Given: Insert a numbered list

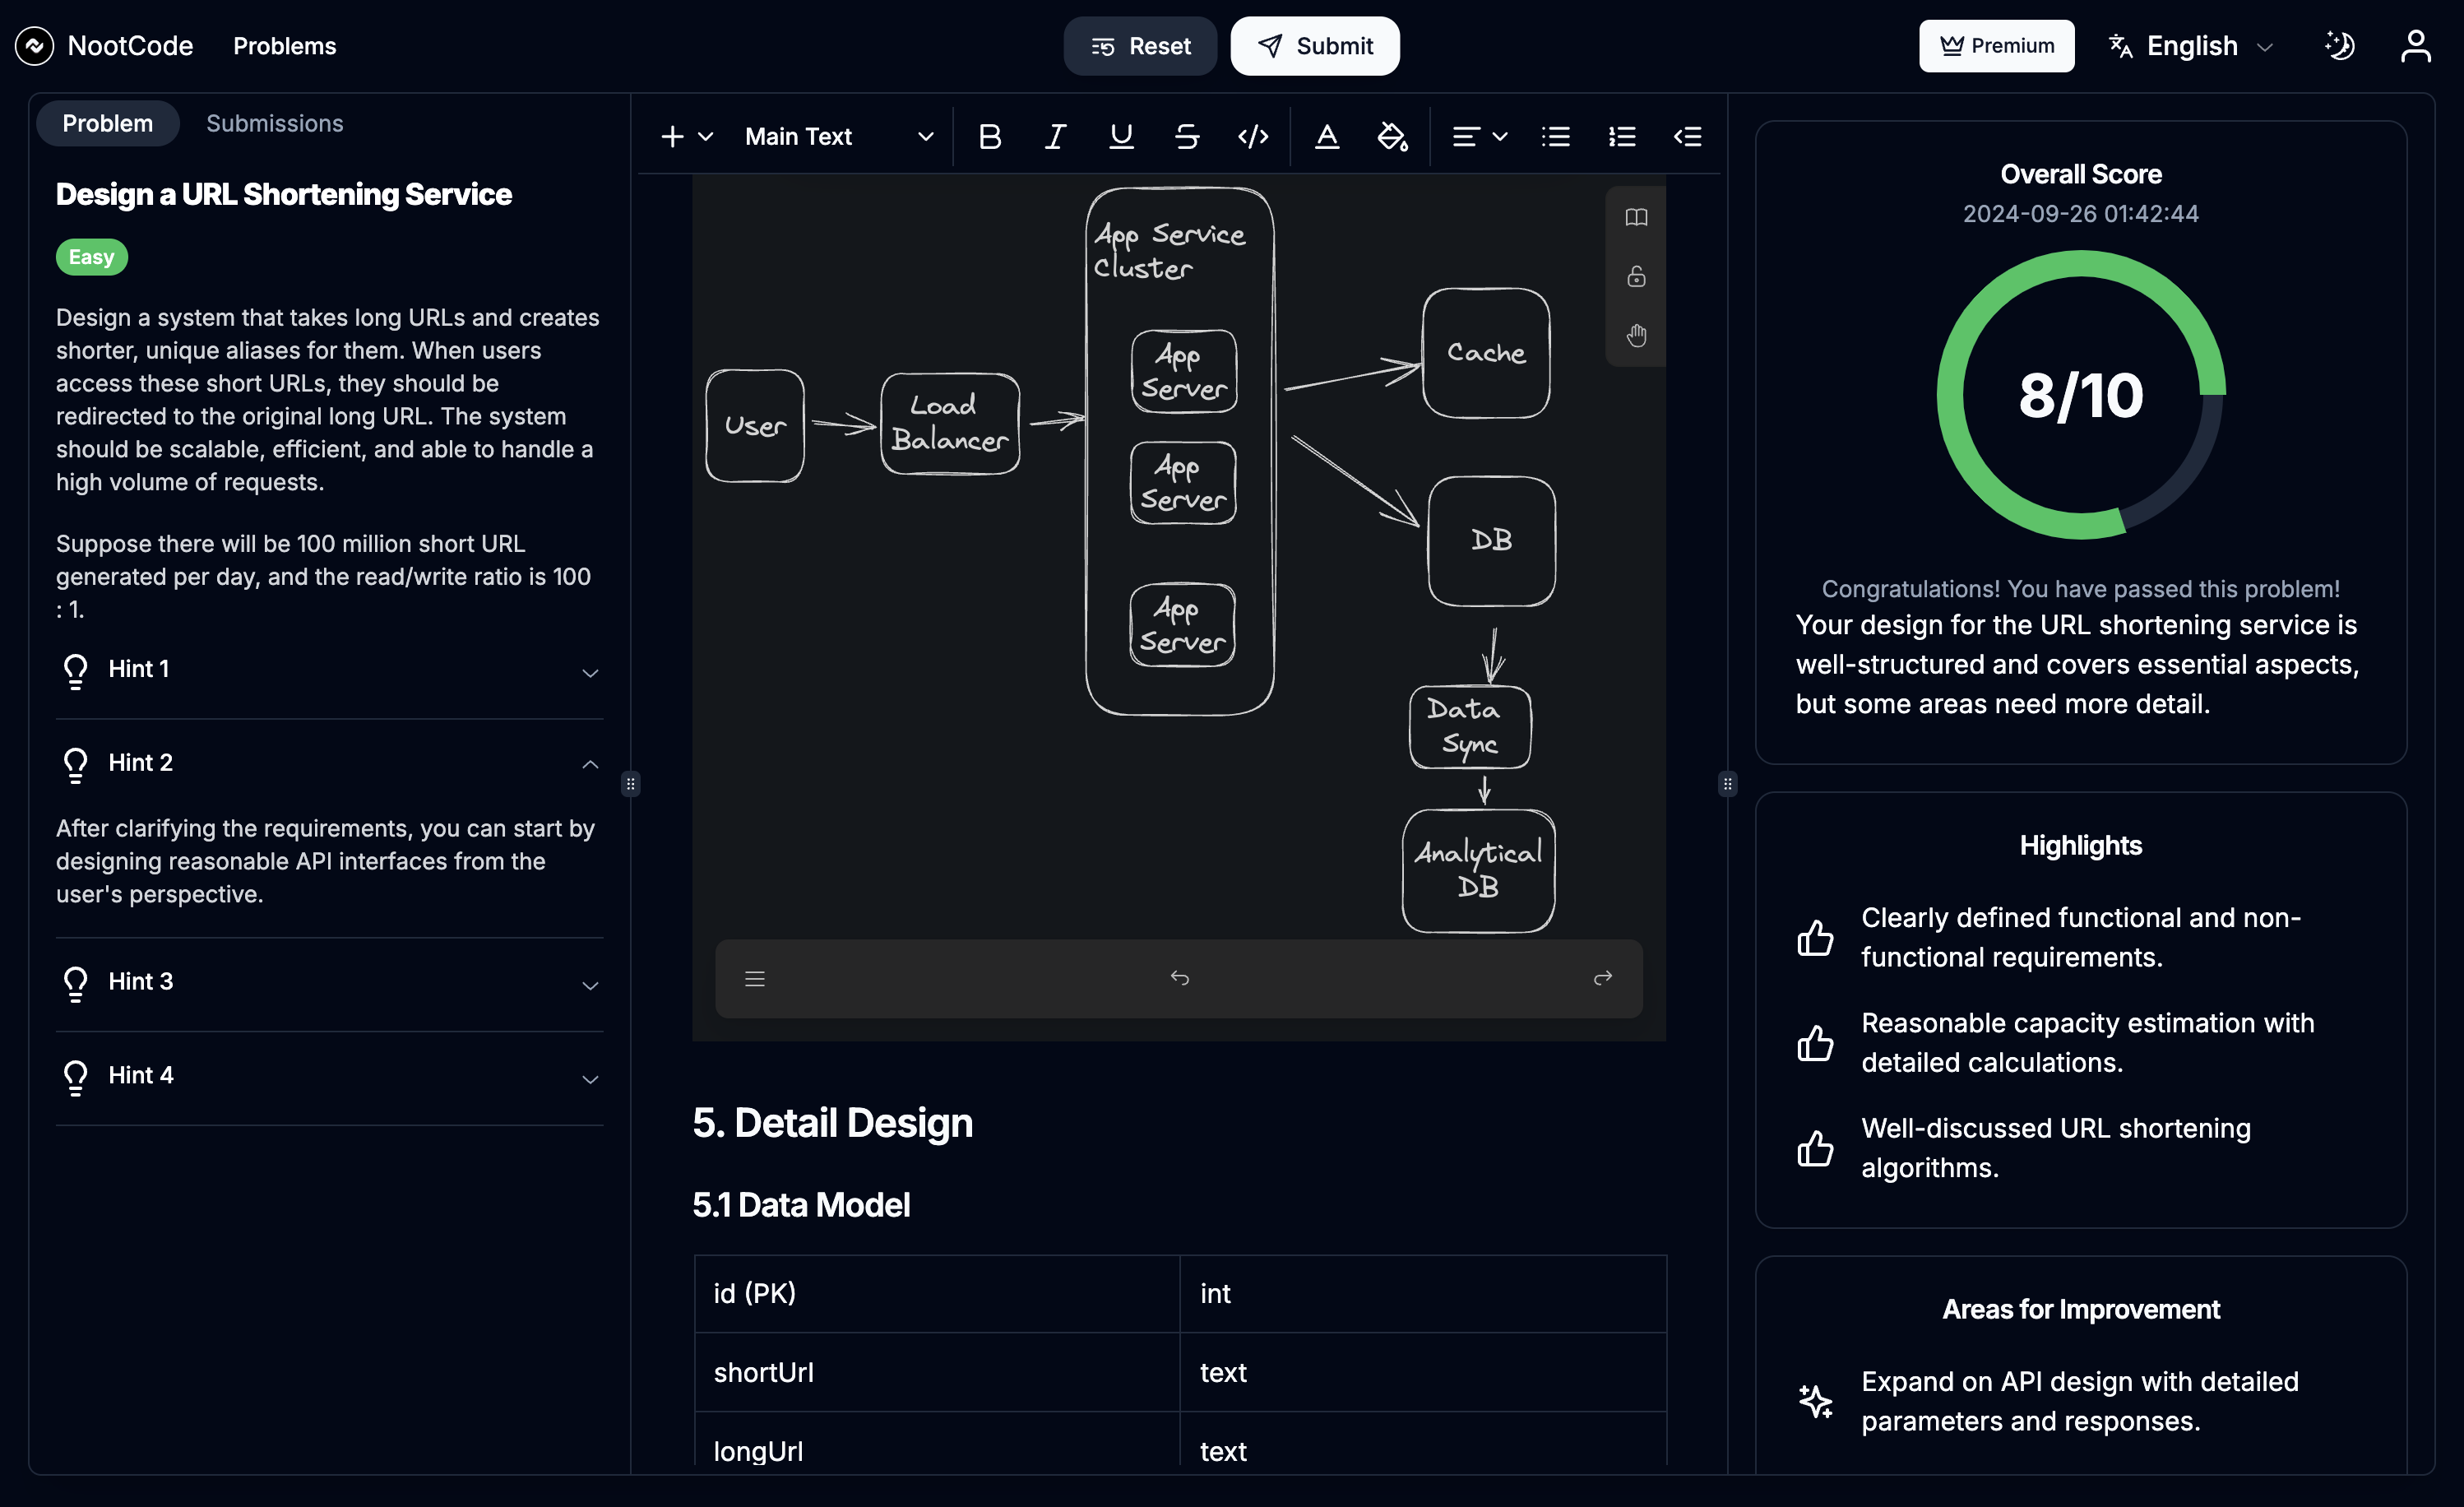Looking at the screenshot, I should click(1622, 137).
